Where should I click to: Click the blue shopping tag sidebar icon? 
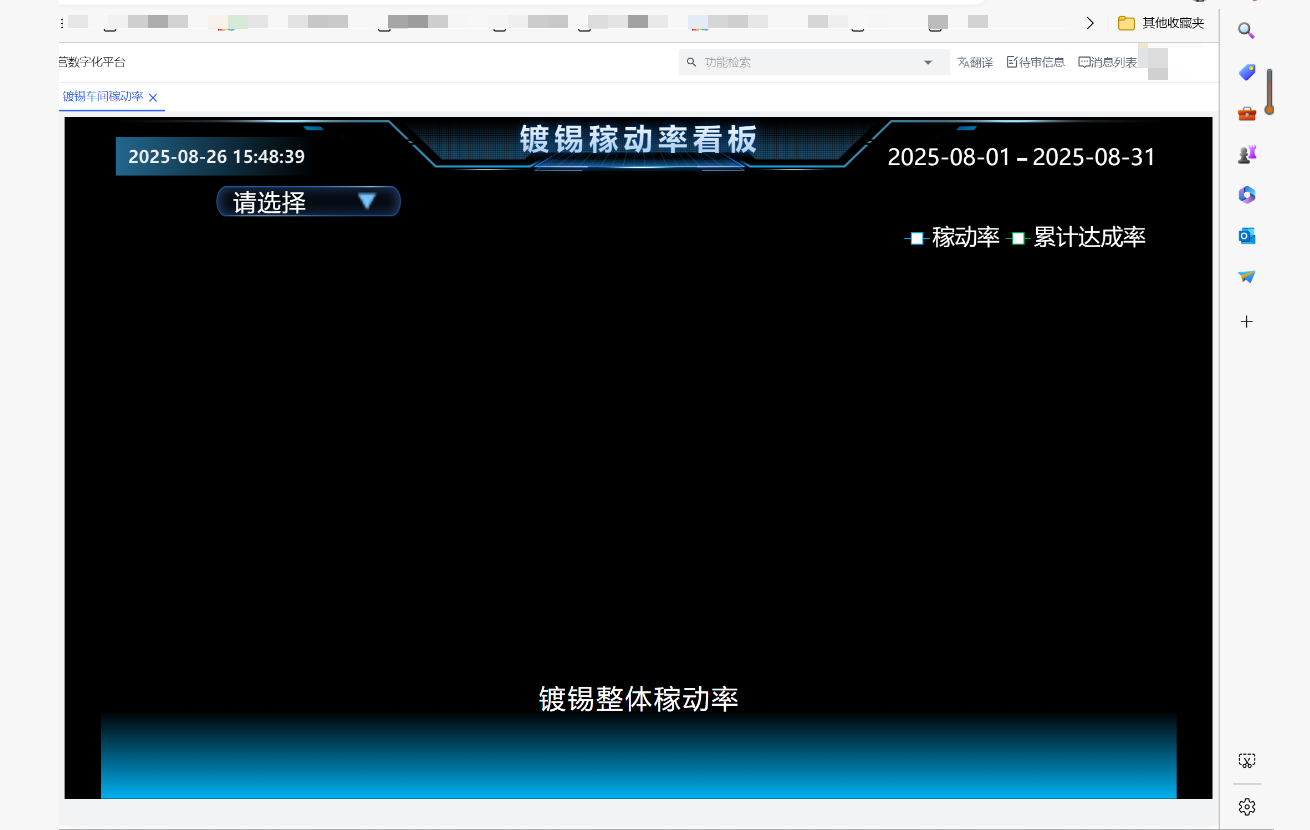(x=1246, y=72)
